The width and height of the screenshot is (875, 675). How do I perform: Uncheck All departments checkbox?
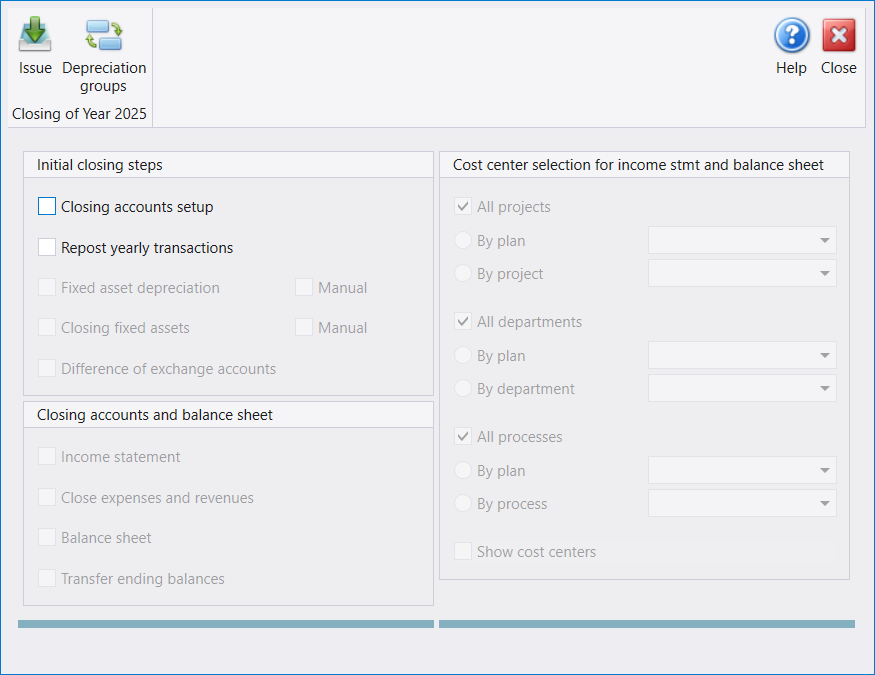(463, 321)
